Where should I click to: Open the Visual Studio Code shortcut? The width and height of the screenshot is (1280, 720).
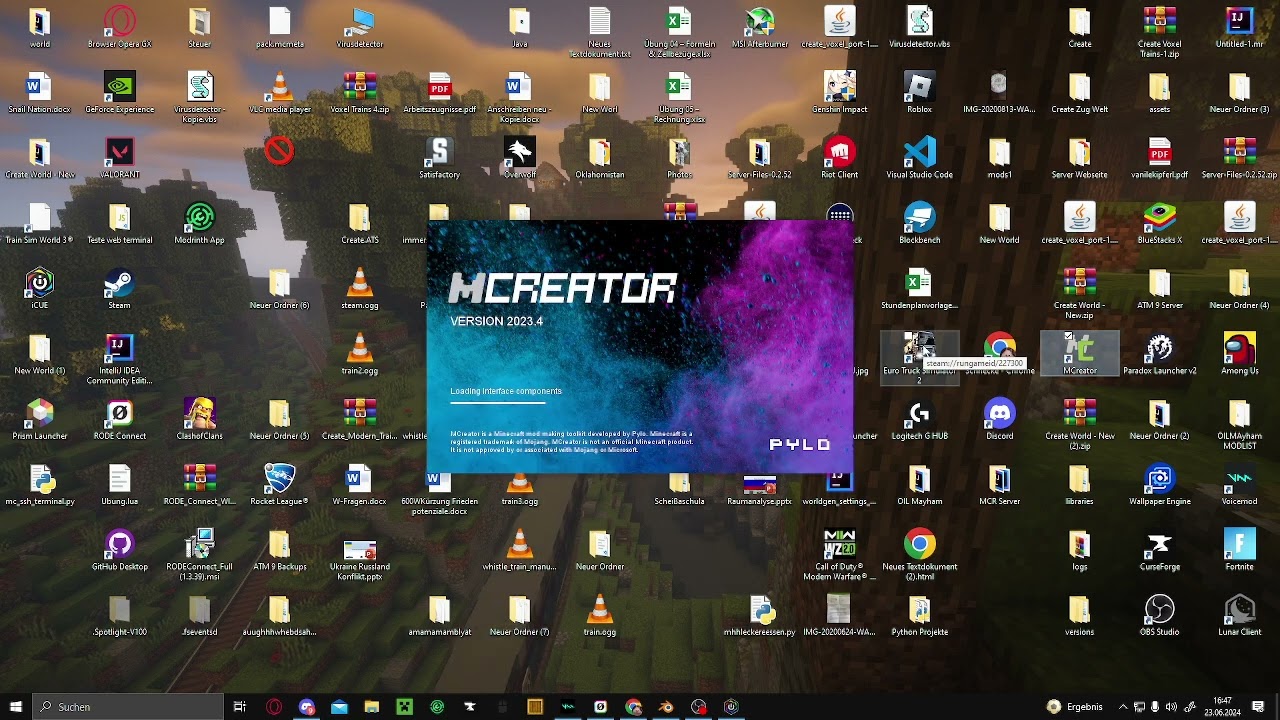(x=919, y=158)
